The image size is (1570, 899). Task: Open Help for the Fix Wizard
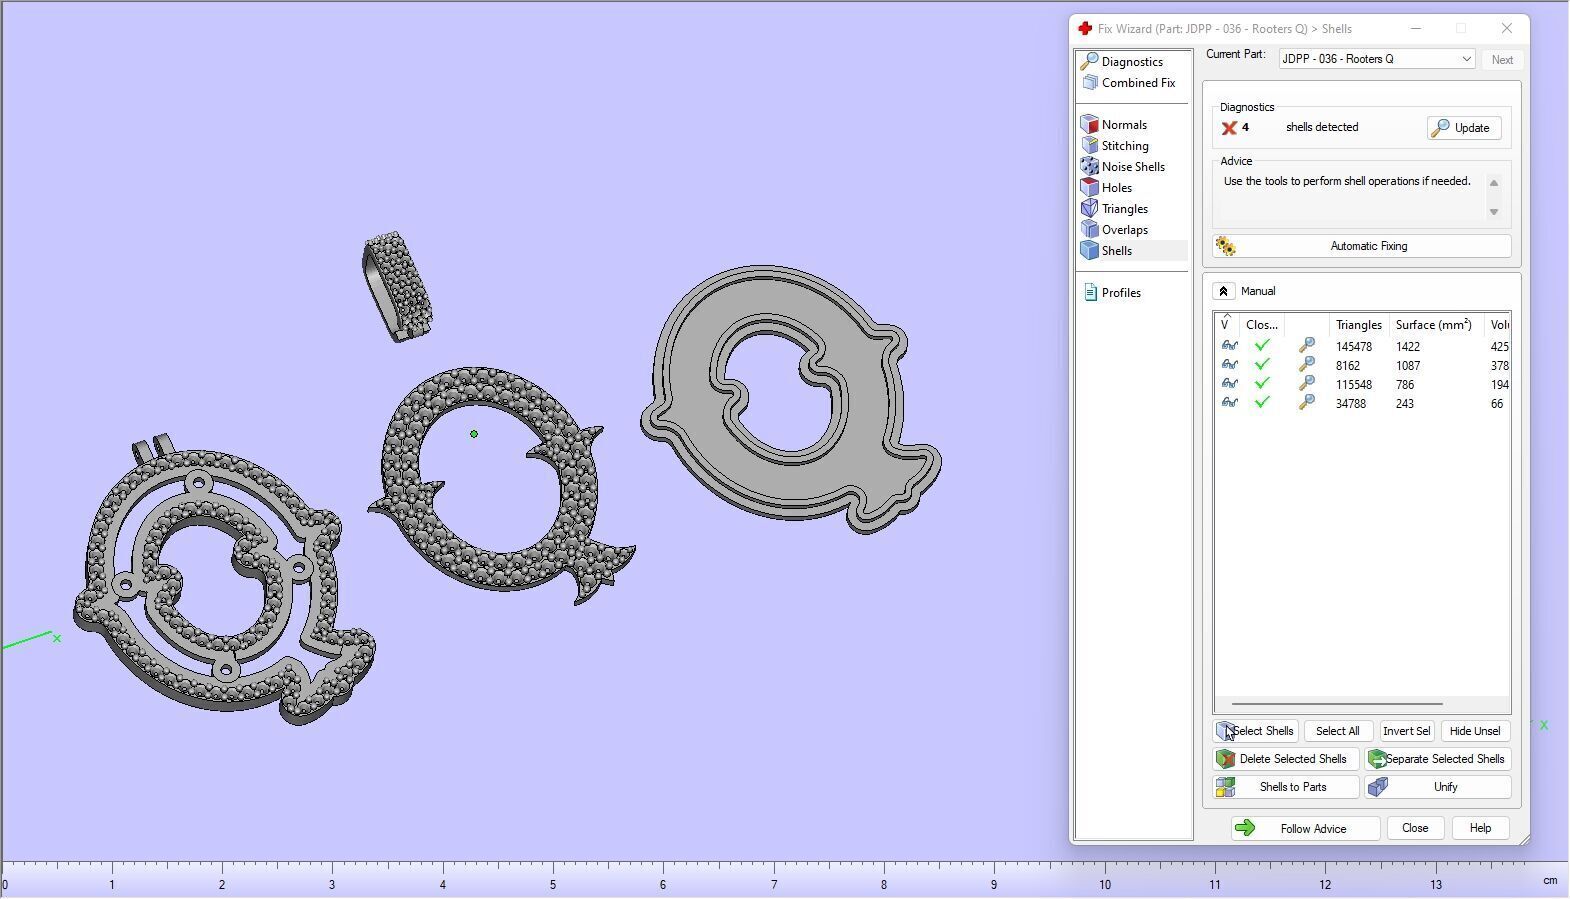(1480, 828)
